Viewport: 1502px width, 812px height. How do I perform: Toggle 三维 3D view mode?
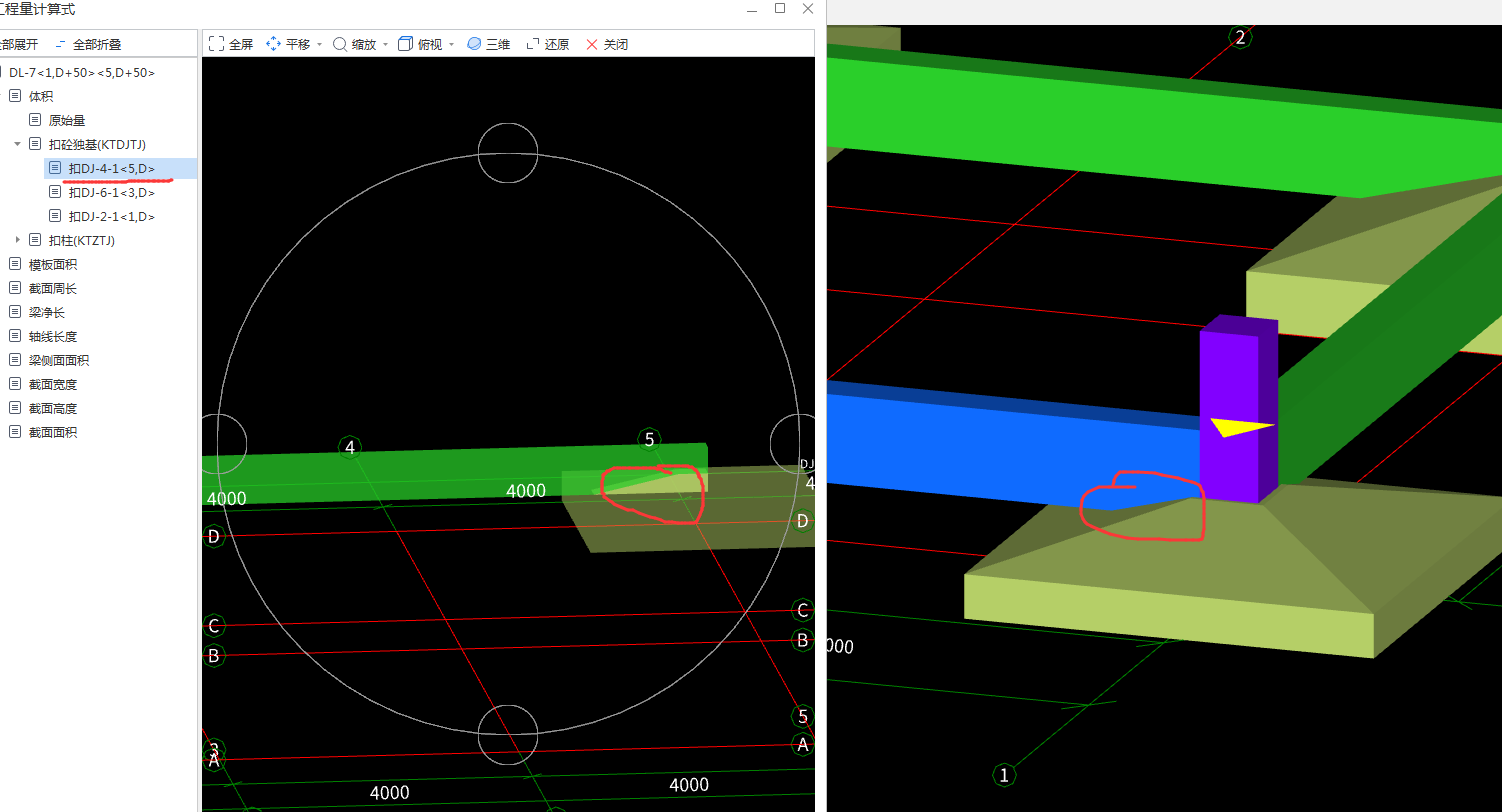[x=488, y=45]
